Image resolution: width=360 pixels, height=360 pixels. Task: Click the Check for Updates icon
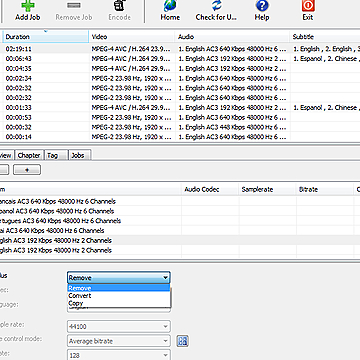[x=216, y=6]
